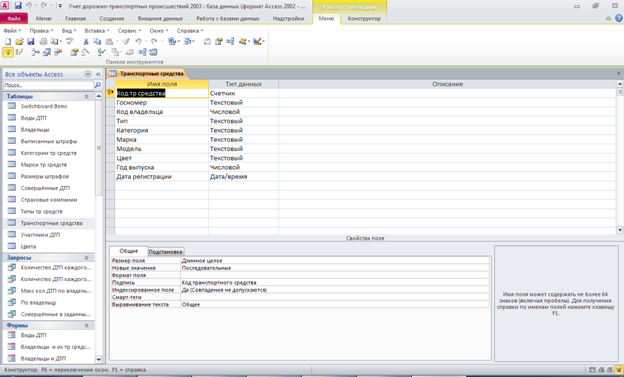Open the Справка dropdown menu
The height and width of the screenshot is (377, 624).
pyautogui.click(x=190, y=31)
